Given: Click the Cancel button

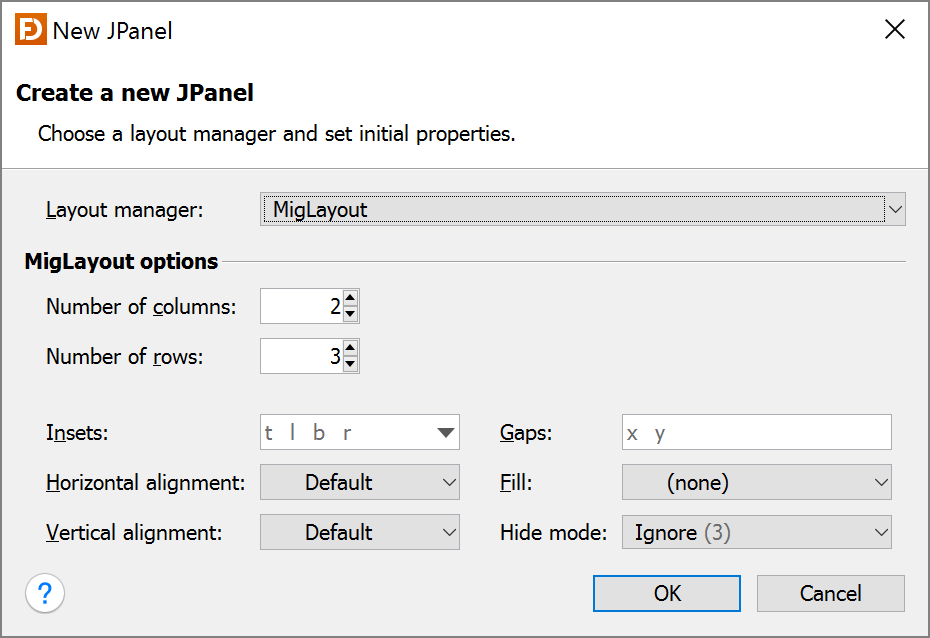Looking at the screenshot, I should 830,593.
